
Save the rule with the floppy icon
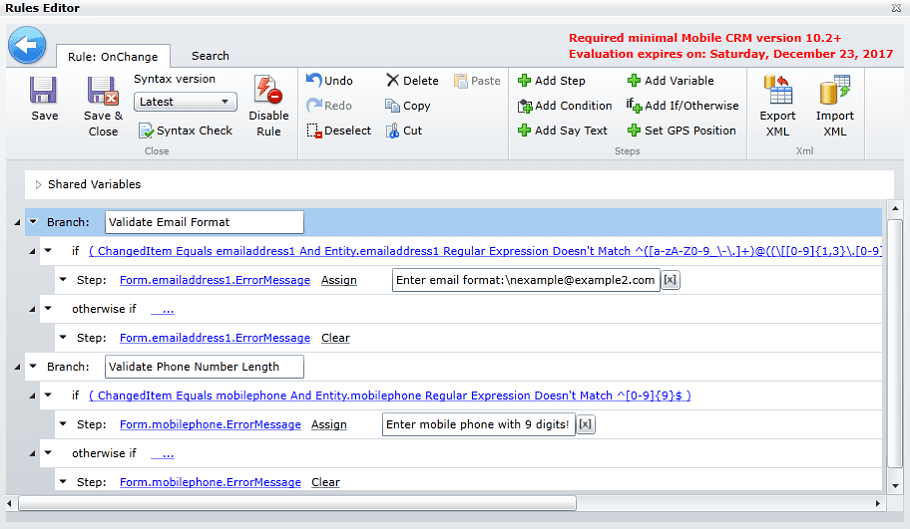tap(44, 90)
